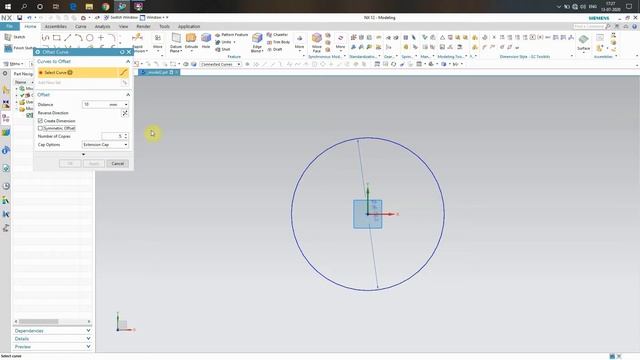Switch to the View tab
This screenshot has width=640, height=360.
[x=123, y=27]
